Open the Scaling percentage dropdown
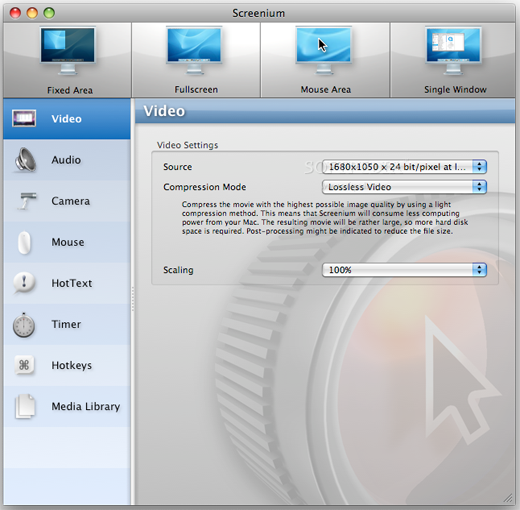 [x=404, y=270]
